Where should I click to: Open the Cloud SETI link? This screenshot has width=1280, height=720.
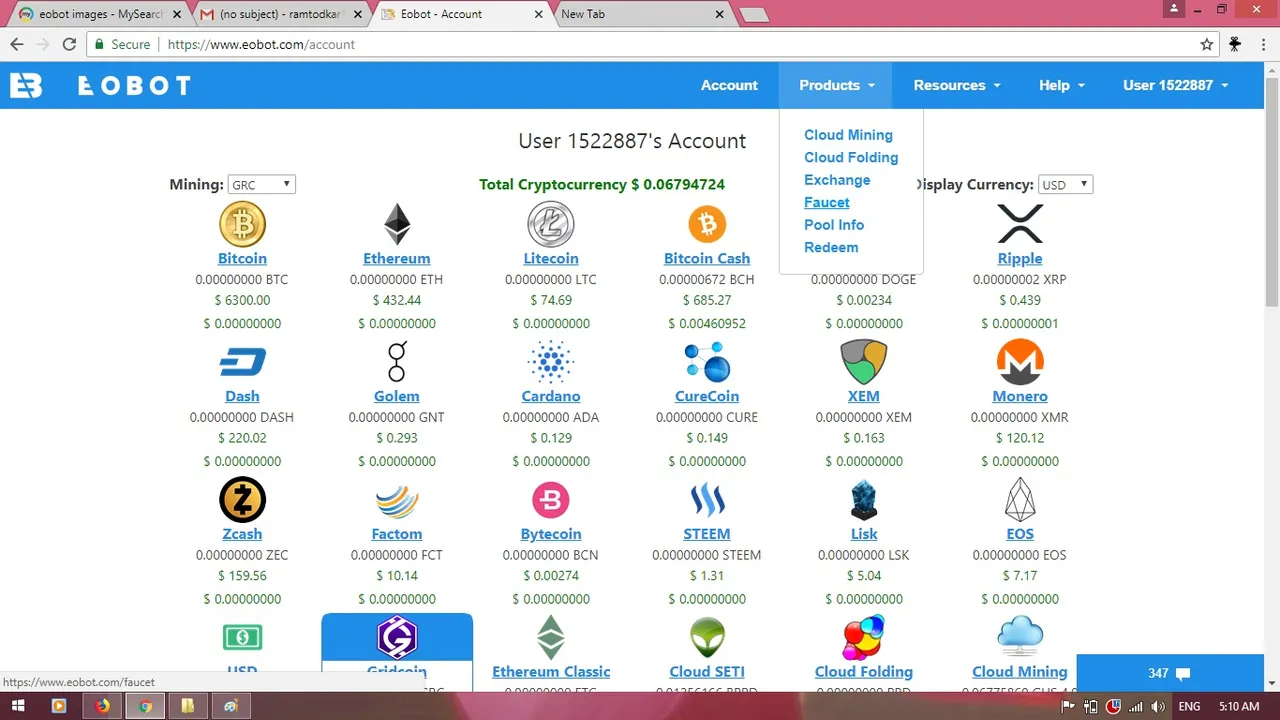(x=707, y=672)
